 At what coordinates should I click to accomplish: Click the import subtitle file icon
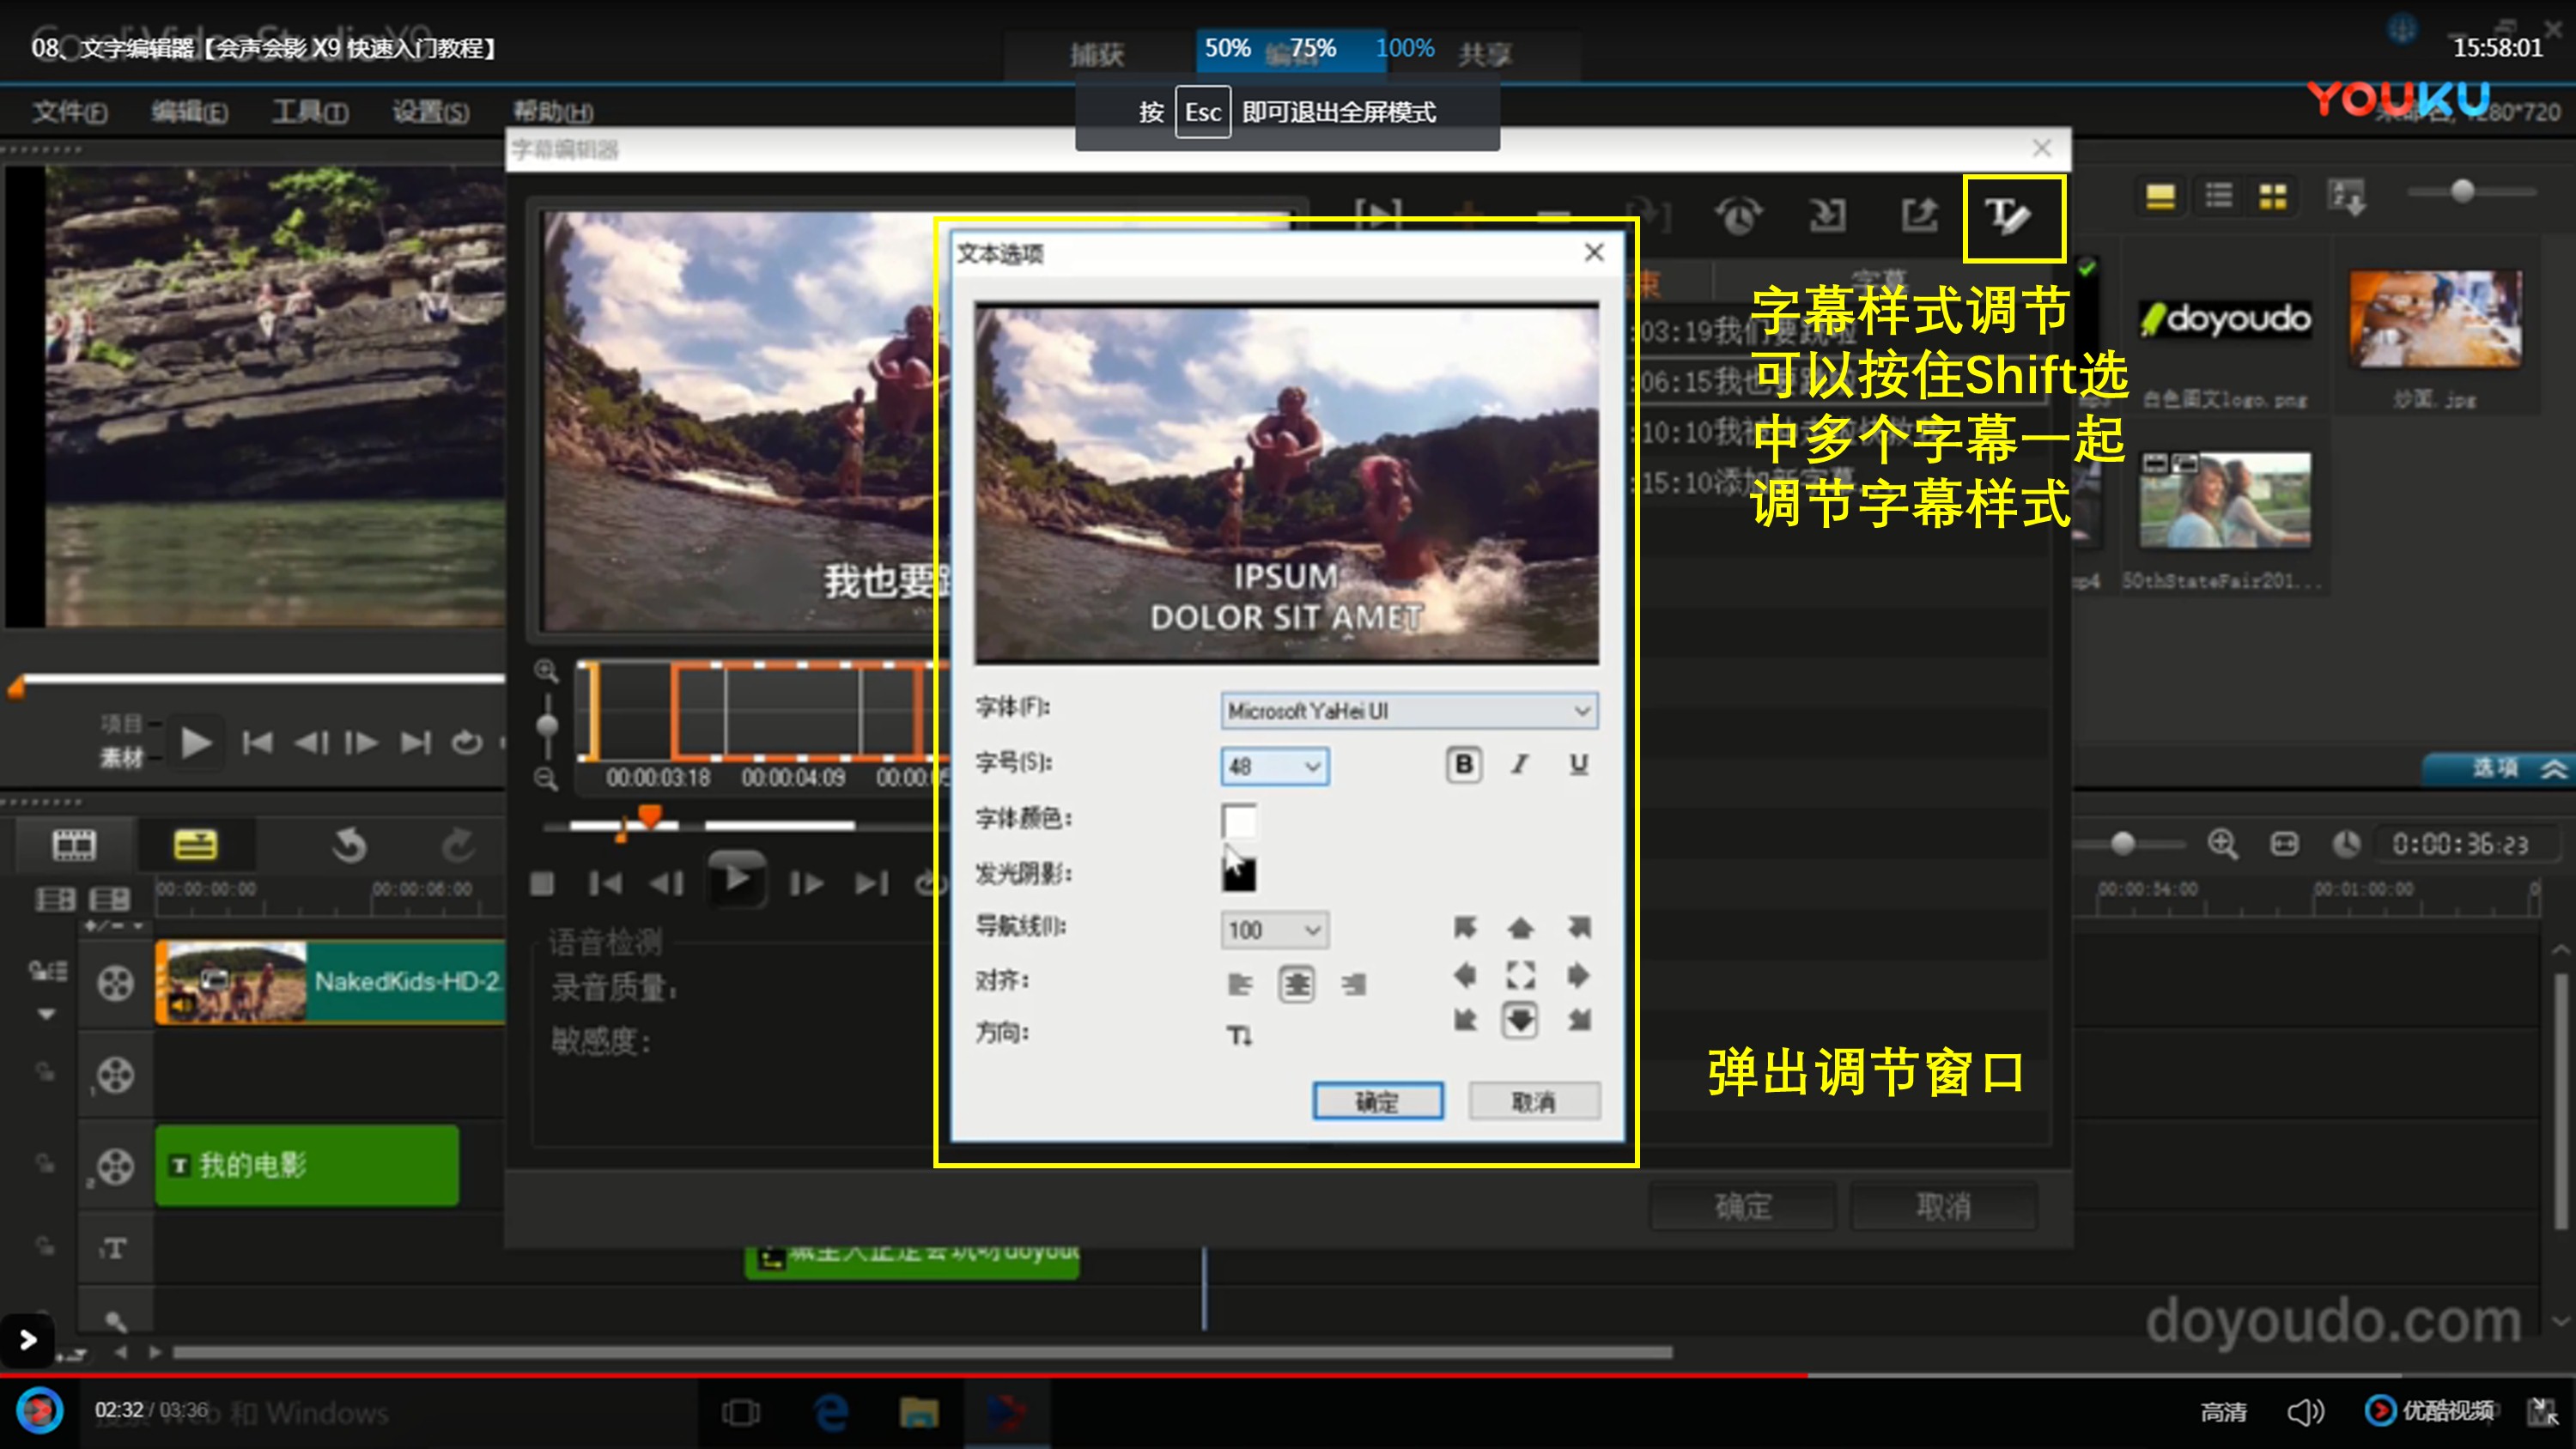tap(1828, 215)
